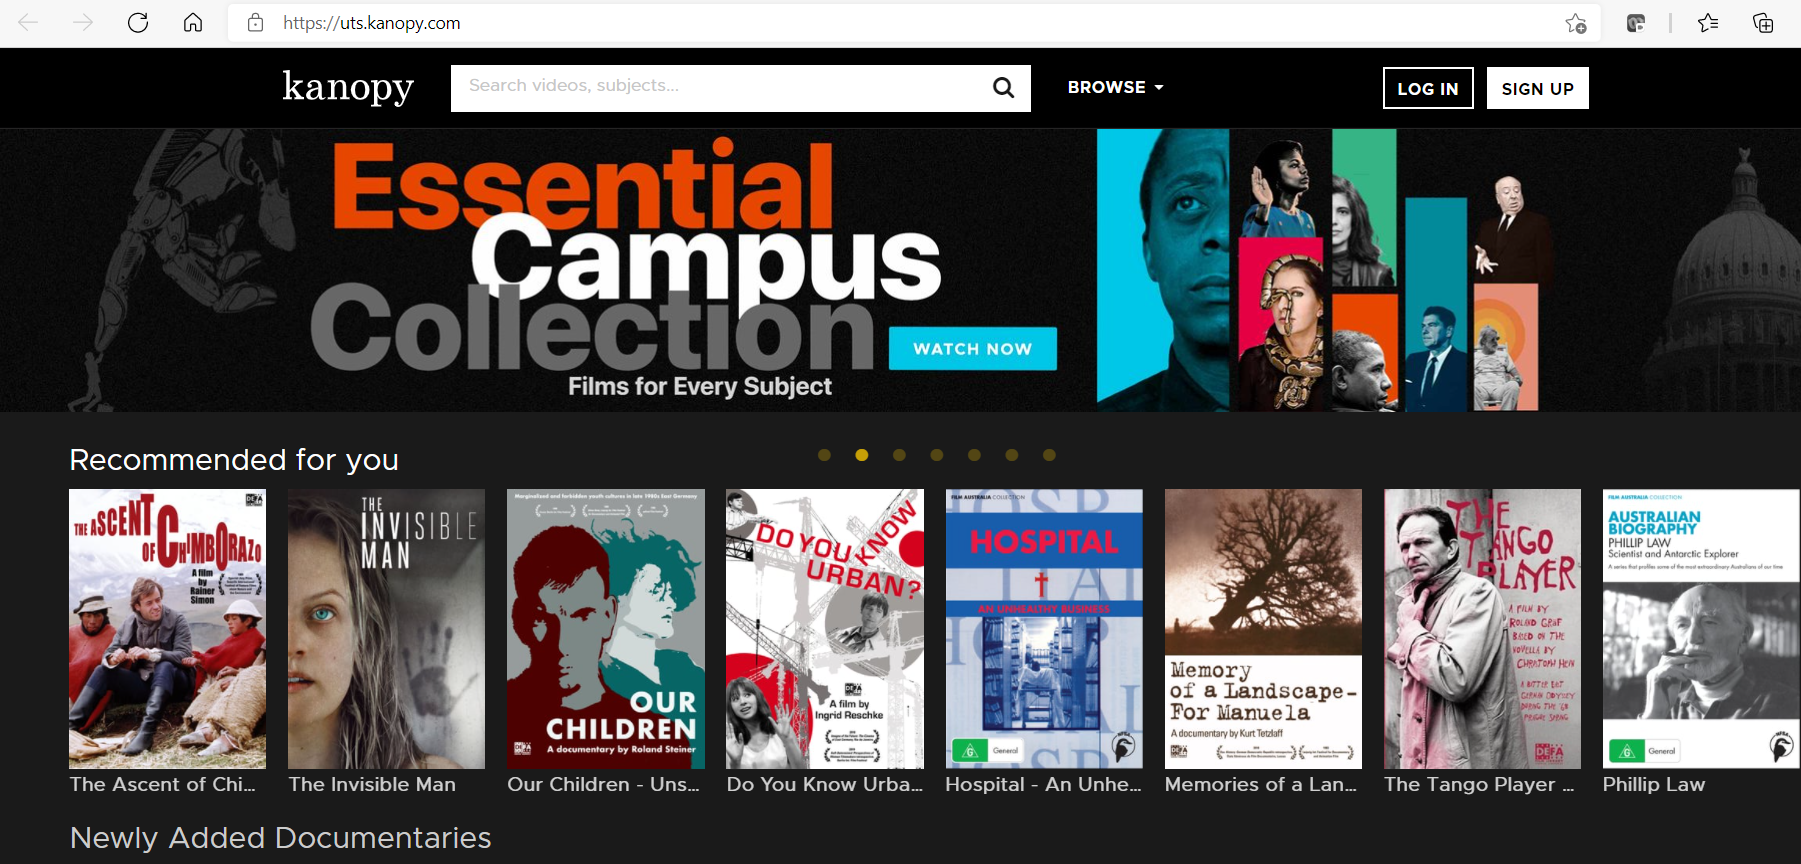Select the first carousel dot
This screenshot has width=1801, height=864.
(824, 455)
